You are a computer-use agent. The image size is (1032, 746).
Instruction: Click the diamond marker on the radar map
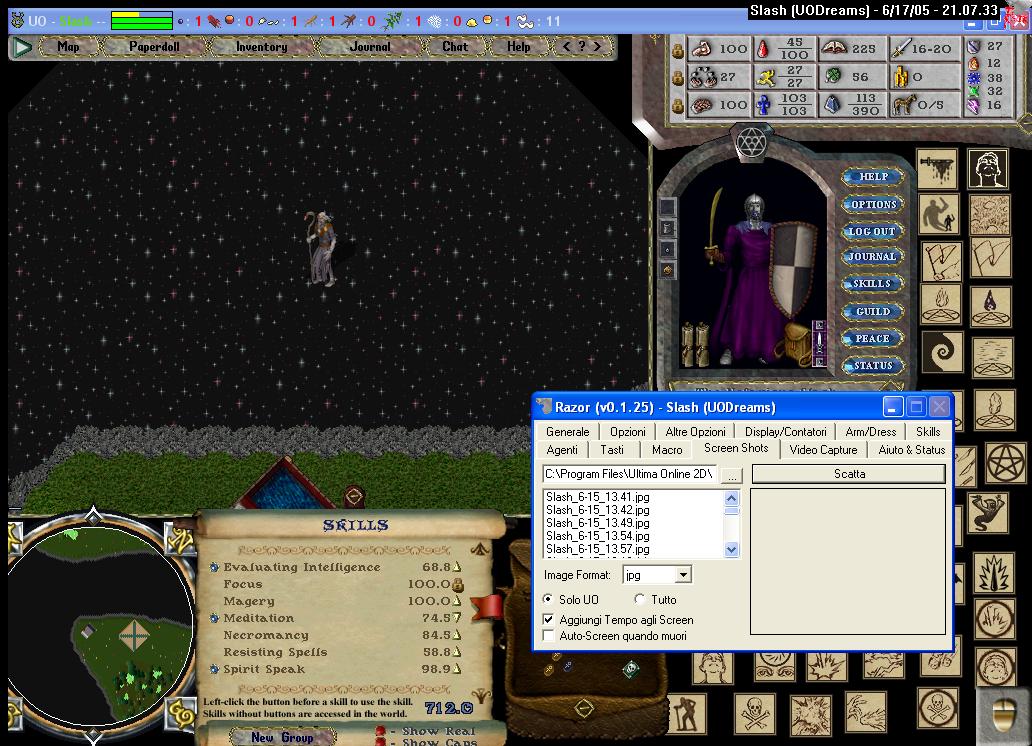point(134,635)
